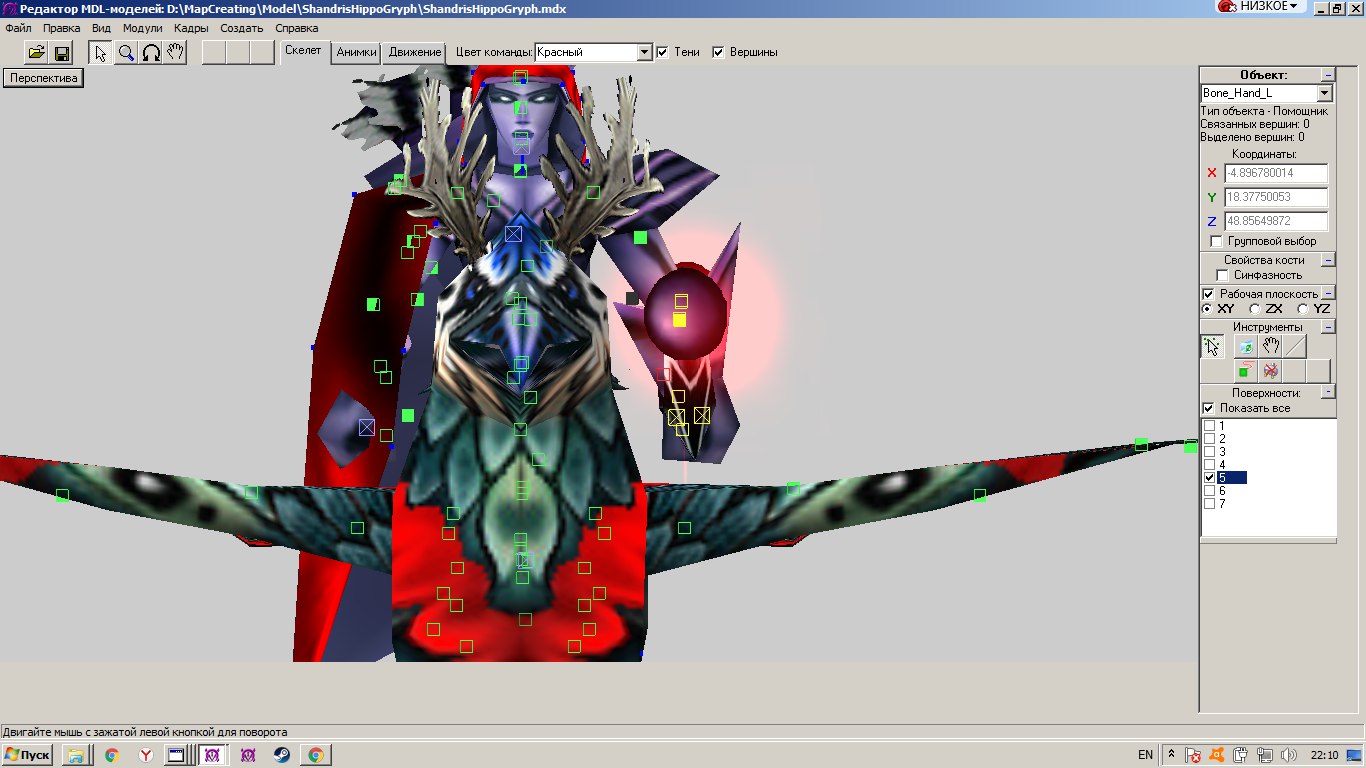Enable the Групповой выбор checkbox
Screen dimensions: 1366x768
[1216, 241]
